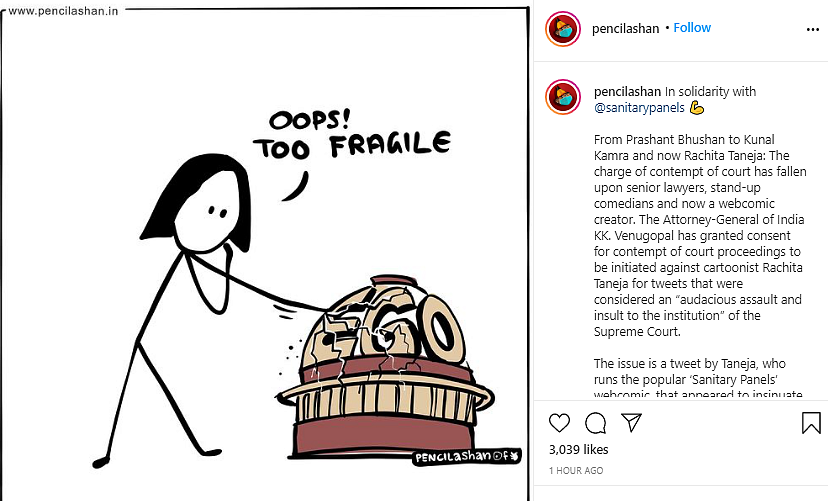Viewport: 828px width, 501px height.
Task: Open the @sanitarypanels mention link
Action: point(639,108)
